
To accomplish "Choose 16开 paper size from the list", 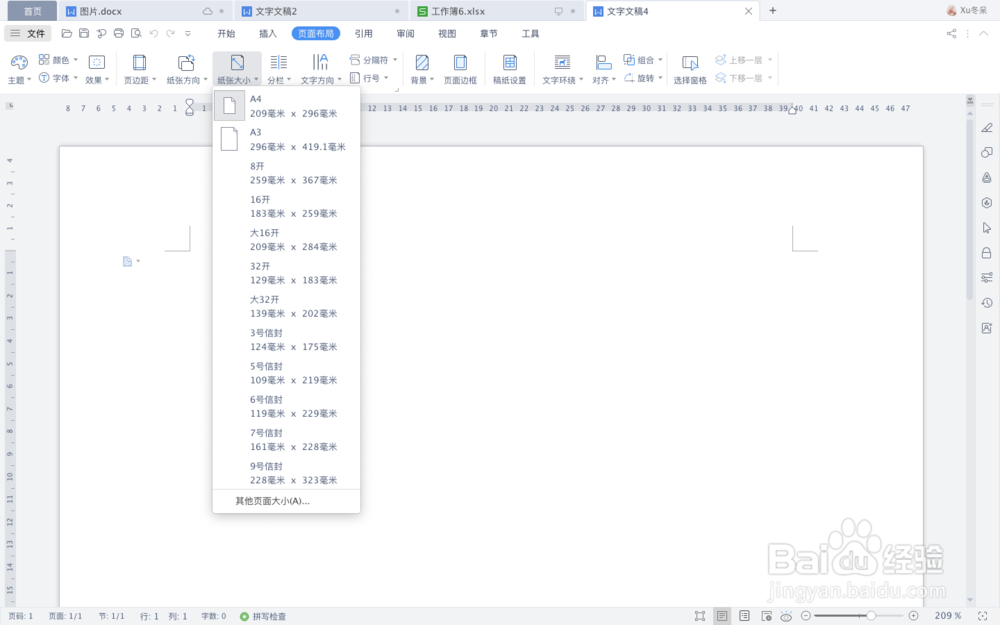I will 286,207.
